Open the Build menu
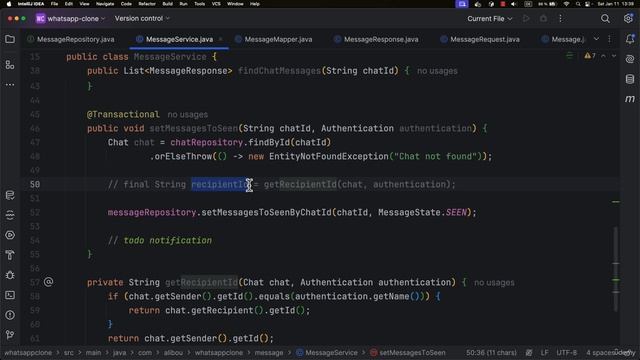 click(167, 4)
